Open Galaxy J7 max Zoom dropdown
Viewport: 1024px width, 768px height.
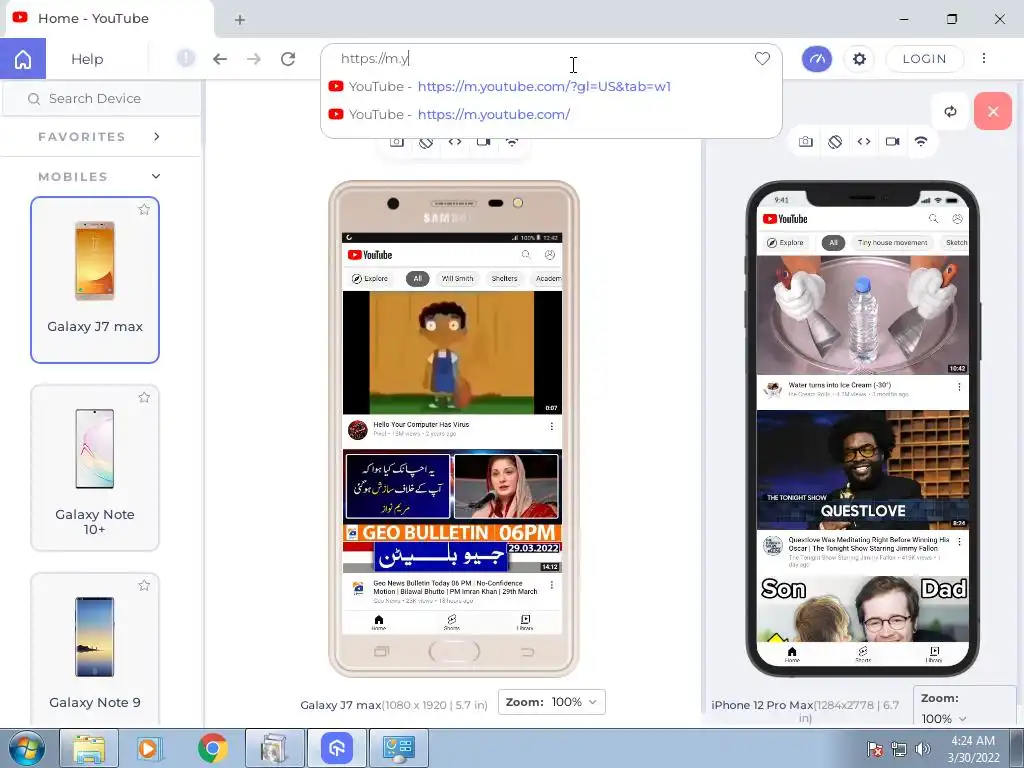pyautogui.click(x=552, y=702)
